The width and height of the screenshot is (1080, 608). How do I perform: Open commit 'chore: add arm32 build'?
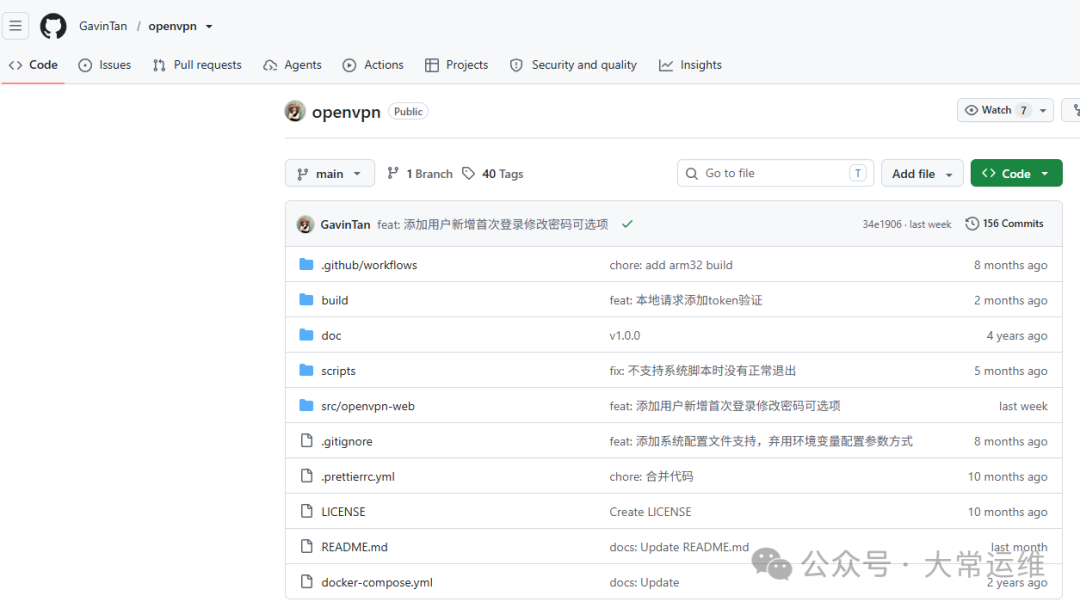671,265
